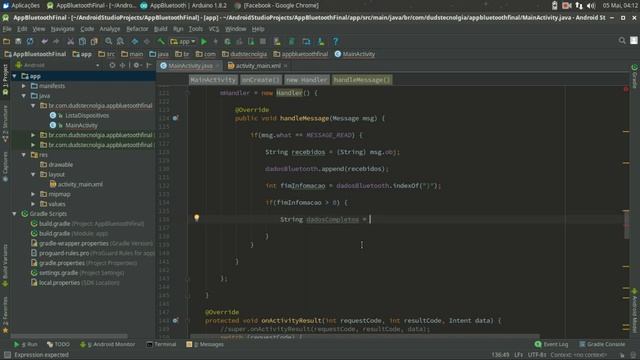Collapse the res folder
The height and width of the screenshot is (360, 640).
pos(24,155)
